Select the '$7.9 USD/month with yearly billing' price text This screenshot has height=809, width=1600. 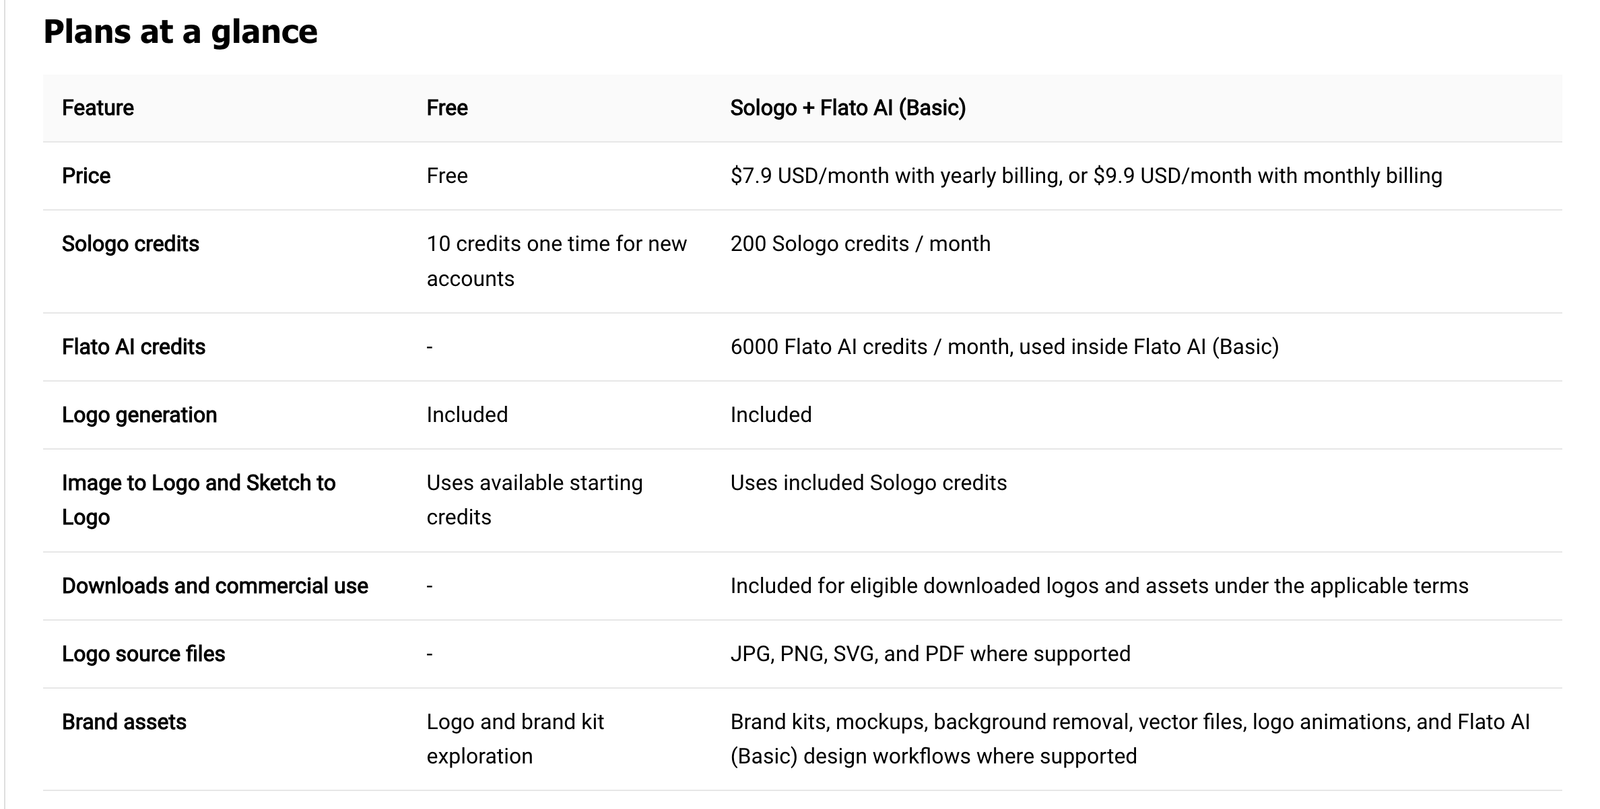click(895, 176)
